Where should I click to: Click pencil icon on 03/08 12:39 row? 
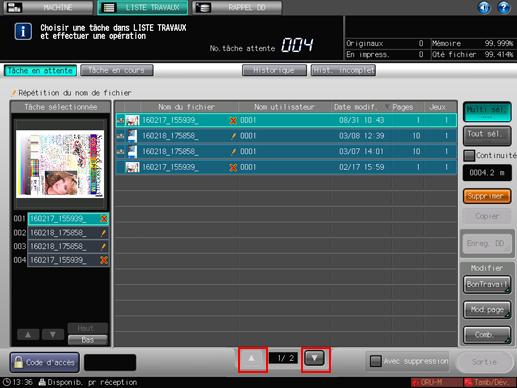234,136
